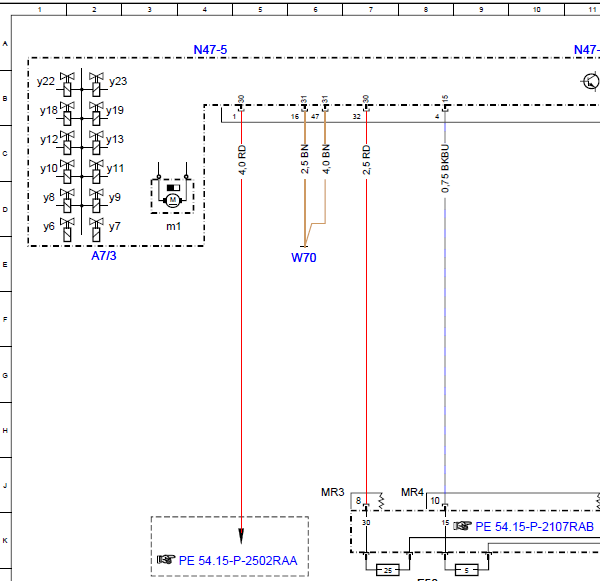This screenshot has height=581, width=600.
Task: Click the resistor symbol next to MR3
Action: coord(381,501)
